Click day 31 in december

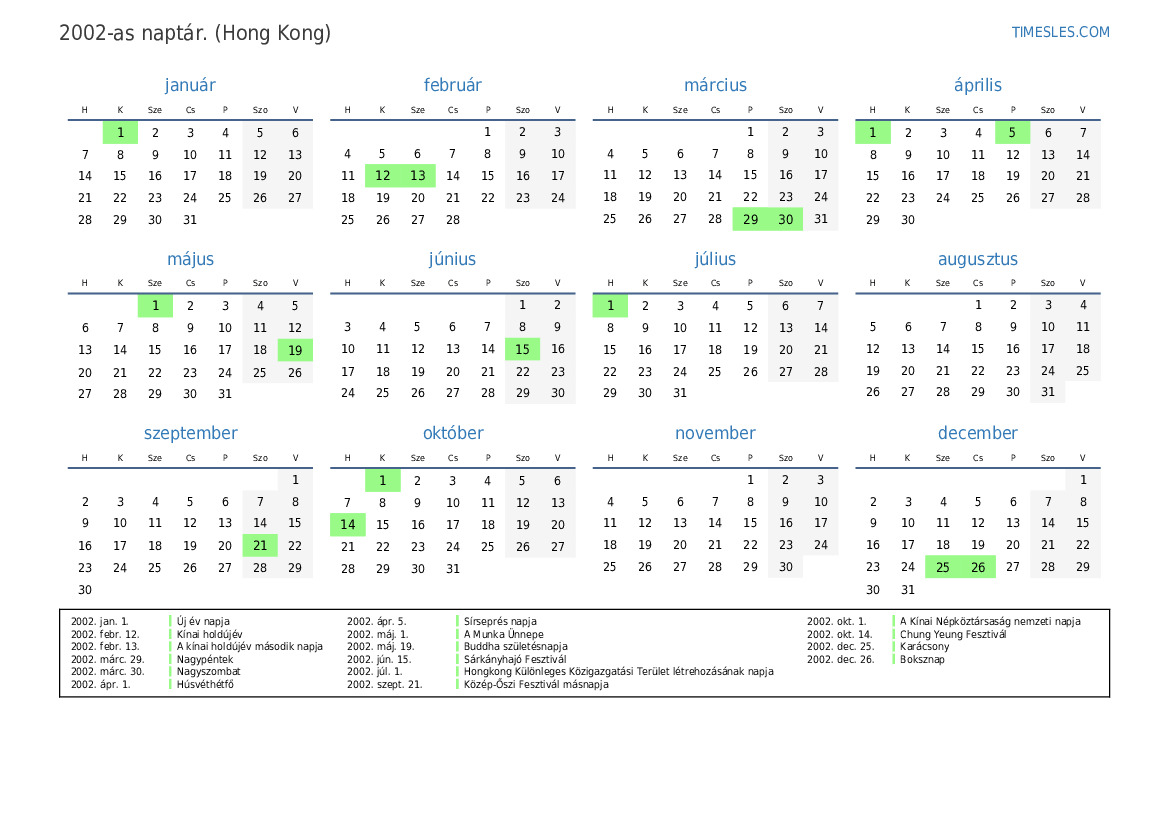(907, 590)
